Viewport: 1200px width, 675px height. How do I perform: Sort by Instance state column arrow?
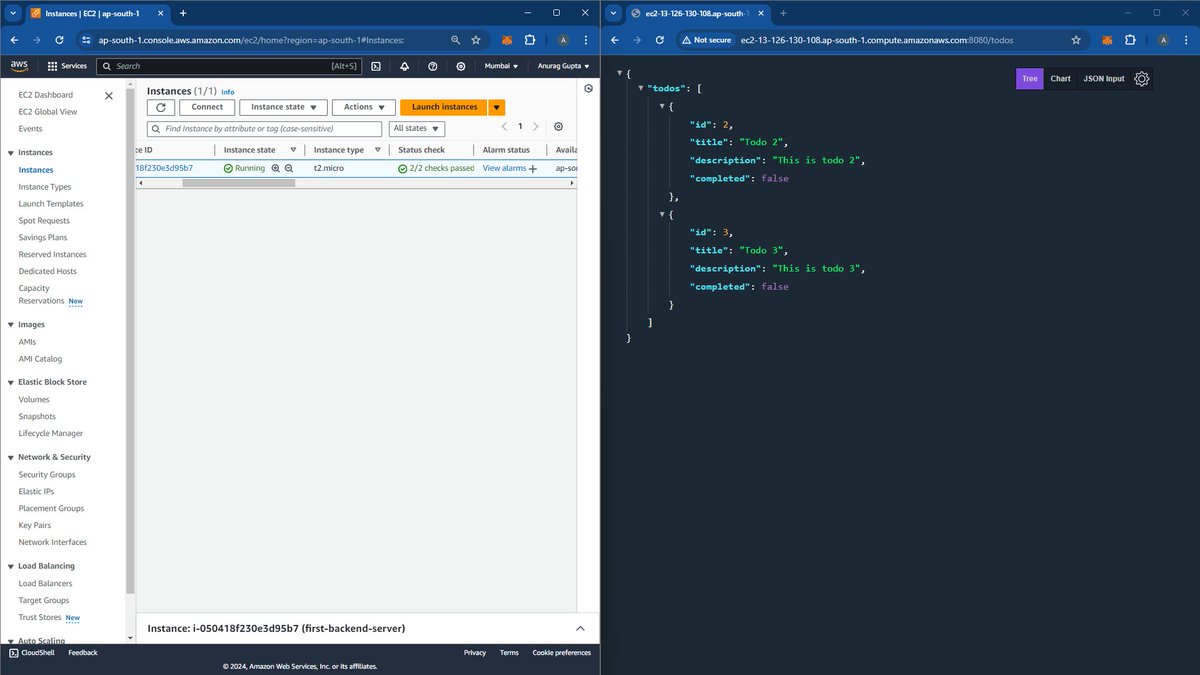[x=293, y=150]
